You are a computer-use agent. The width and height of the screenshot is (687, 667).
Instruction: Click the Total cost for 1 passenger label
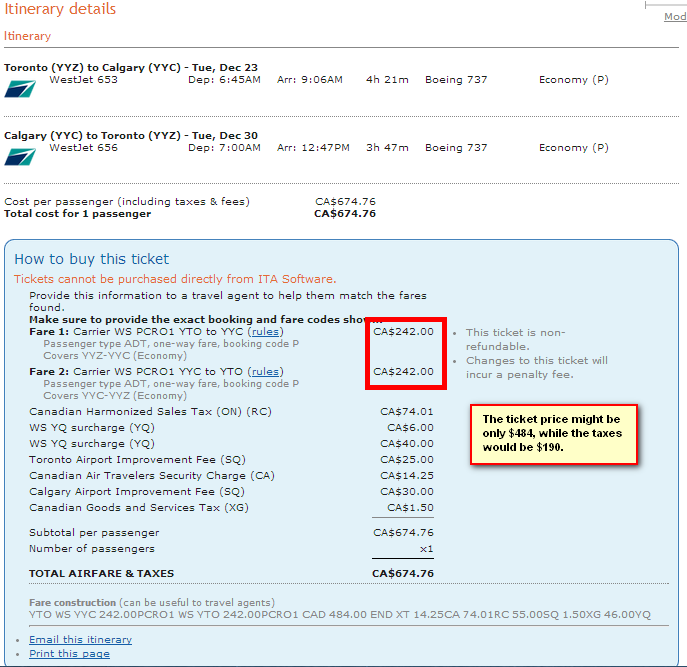pos(78,214)
